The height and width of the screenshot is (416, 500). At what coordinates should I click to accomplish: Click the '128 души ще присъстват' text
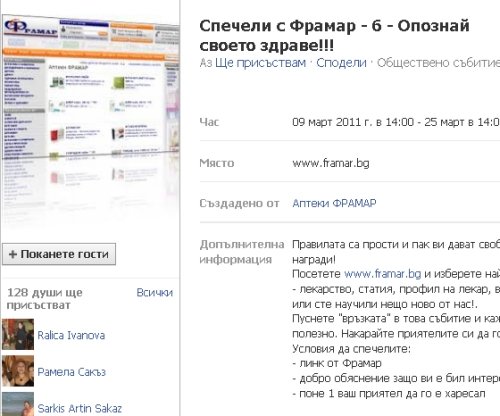coord(45,299)
